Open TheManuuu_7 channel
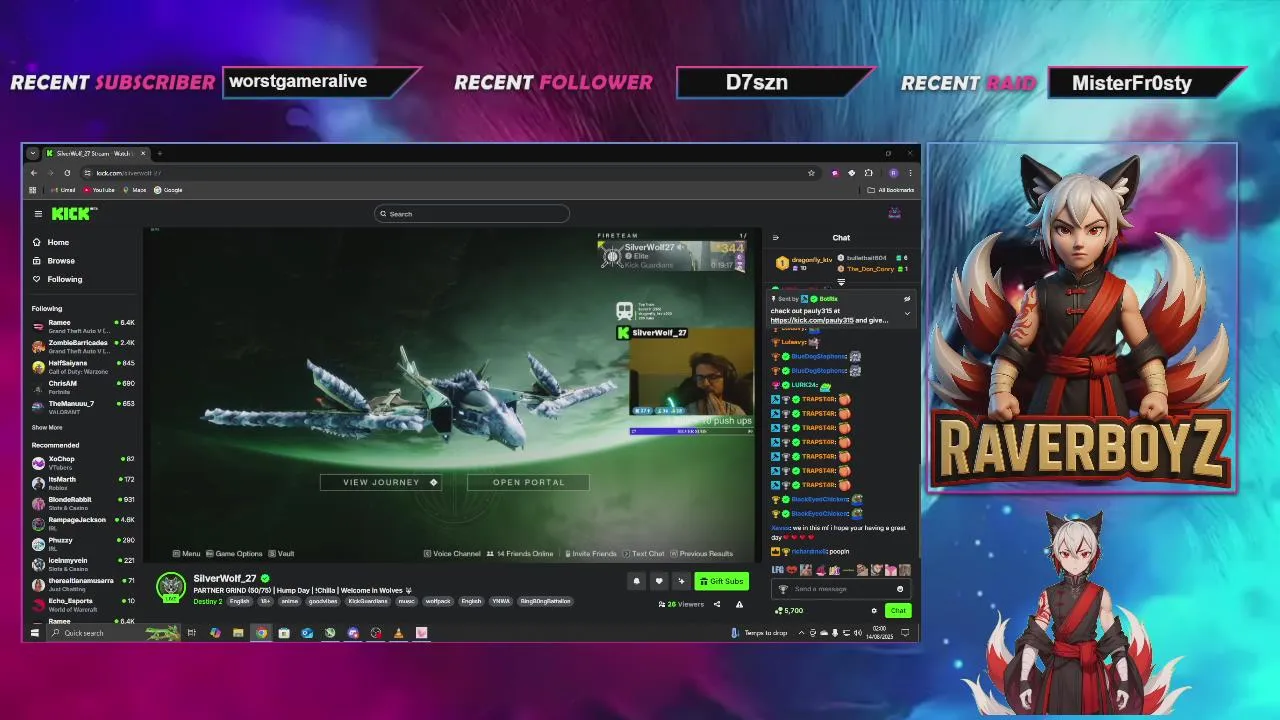This screenshot has height=720, width=1280. [x=83, y=407]
